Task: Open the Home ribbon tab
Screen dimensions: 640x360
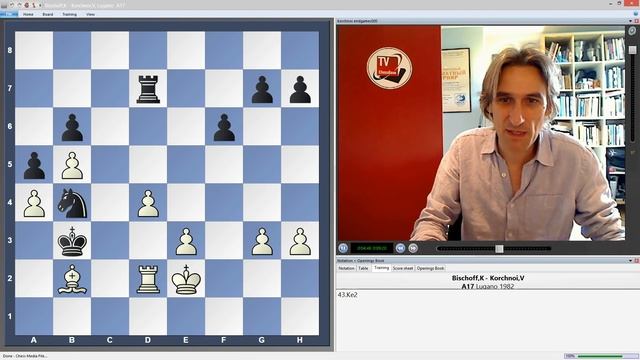Action: coord(28,14)
